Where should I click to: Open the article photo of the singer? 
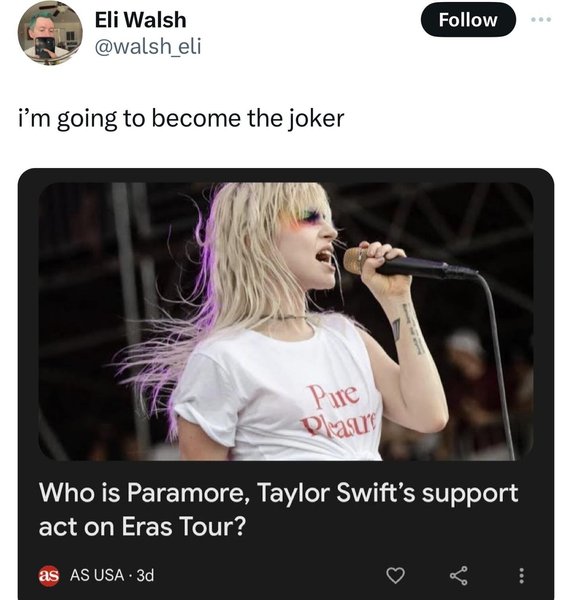[x=286, y=321]
